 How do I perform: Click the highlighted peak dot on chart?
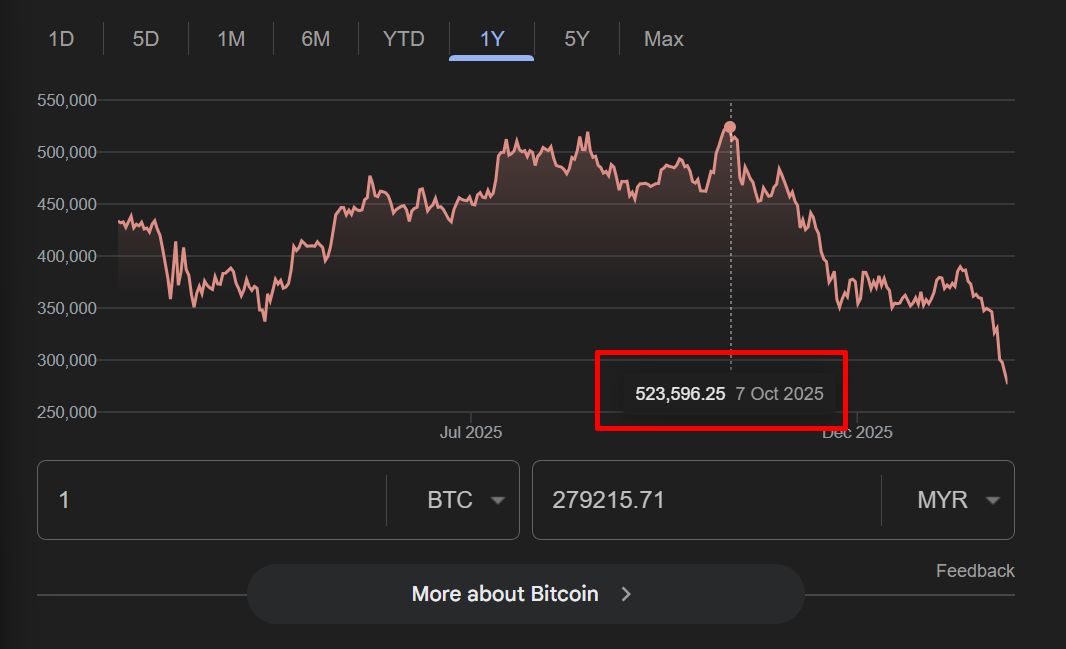point(730,127)
